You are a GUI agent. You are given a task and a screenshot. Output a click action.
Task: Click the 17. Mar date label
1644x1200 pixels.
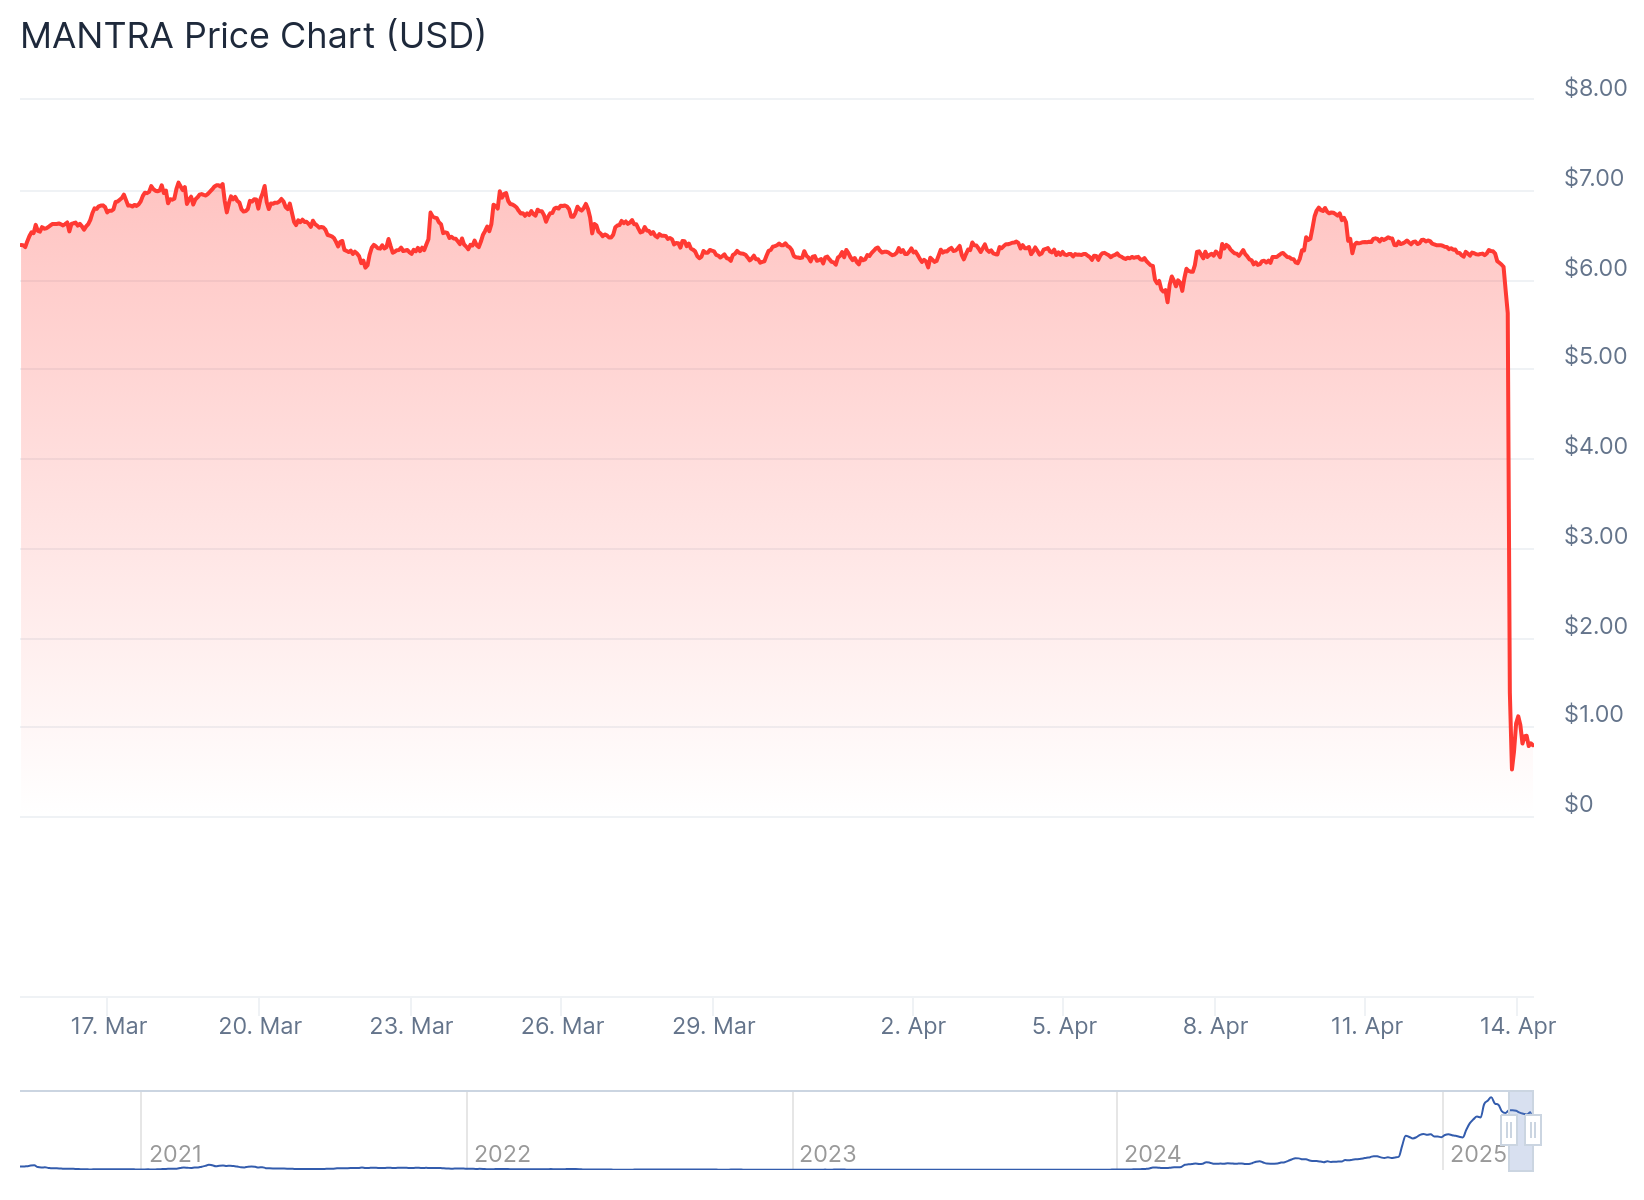pos(109,1026)
